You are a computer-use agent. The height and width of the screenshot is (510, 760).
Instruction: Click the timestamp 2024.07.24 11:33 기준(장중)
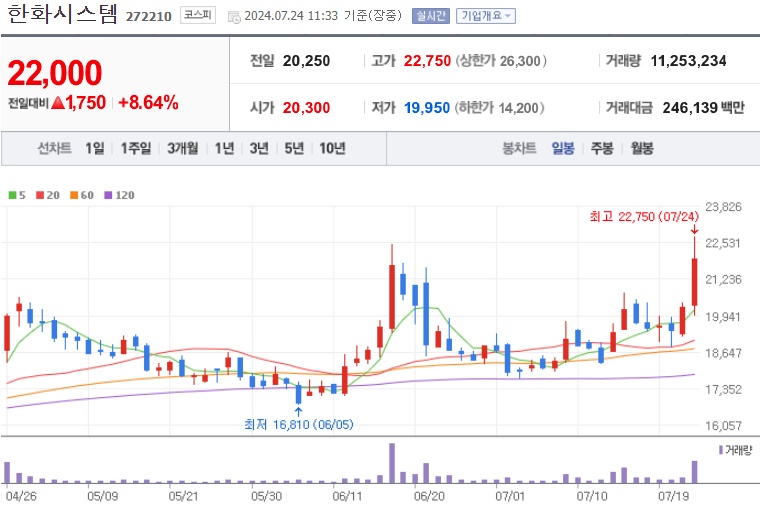tap(323, 16)
